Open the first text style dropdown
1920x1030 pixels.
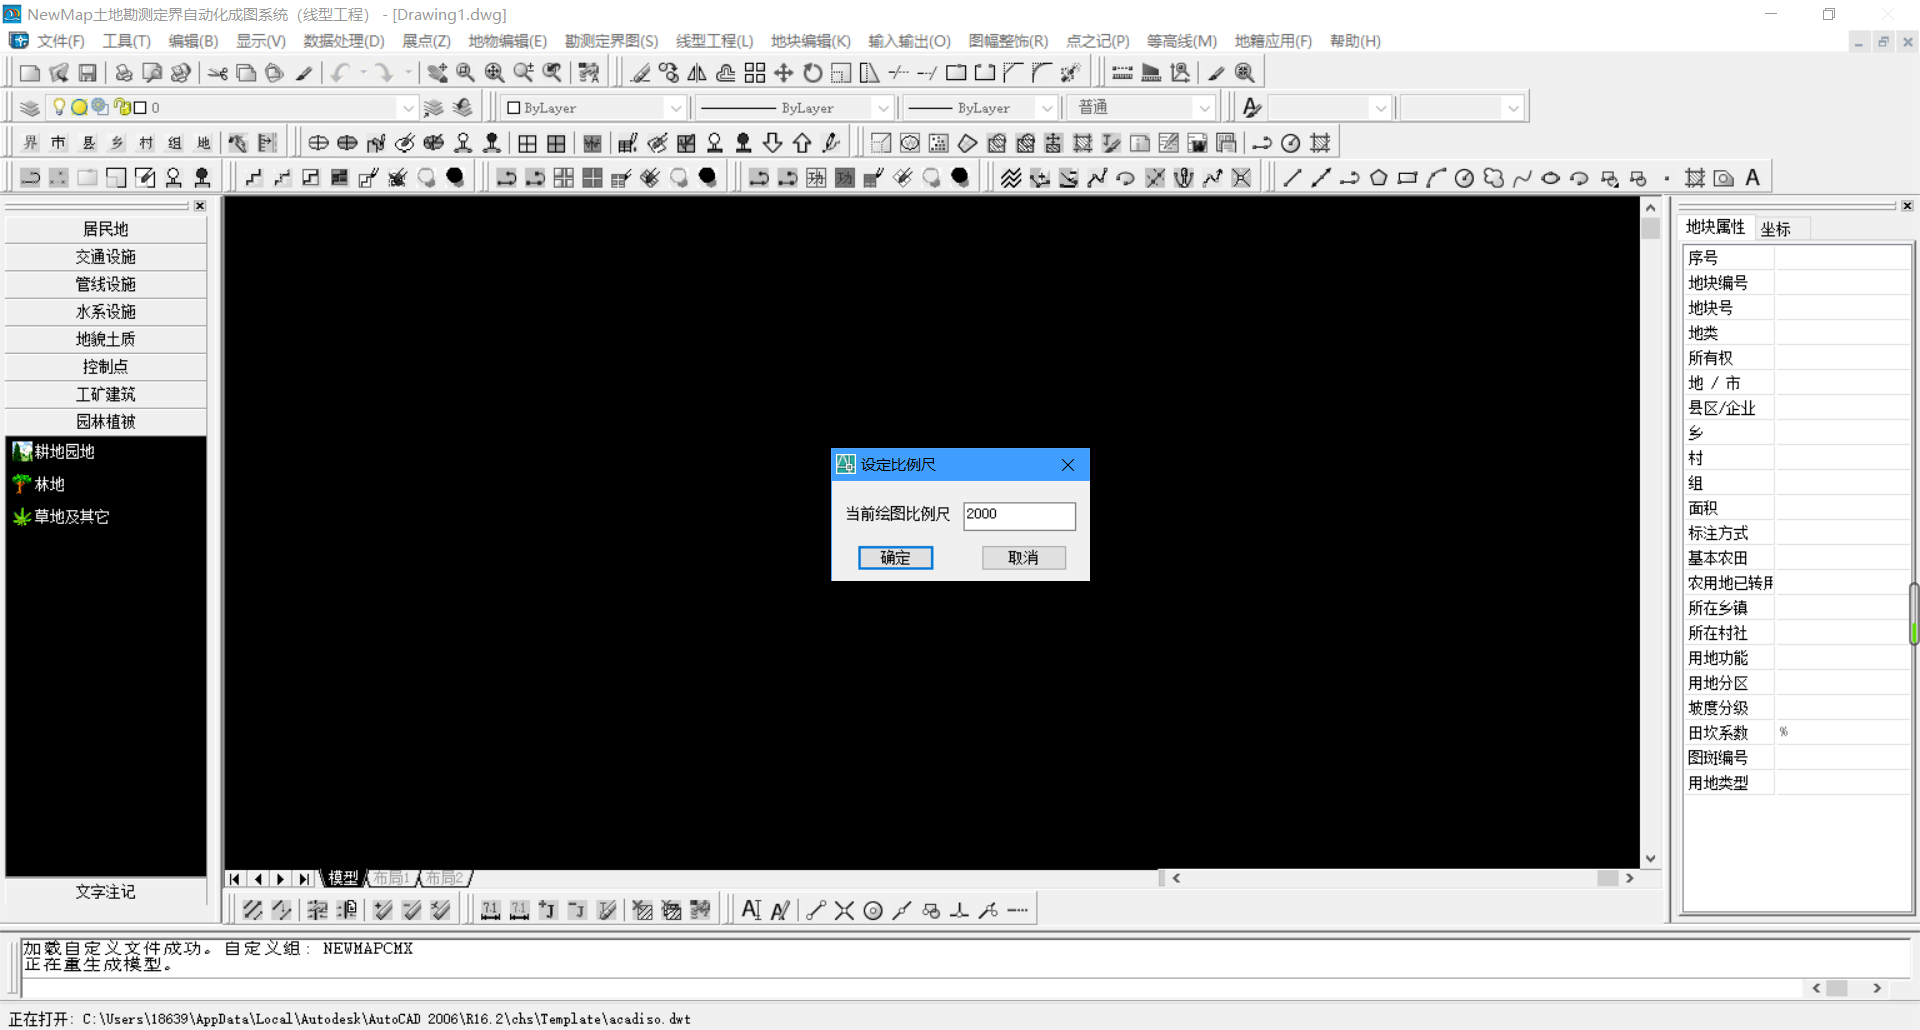click(x=1381, y=108)
